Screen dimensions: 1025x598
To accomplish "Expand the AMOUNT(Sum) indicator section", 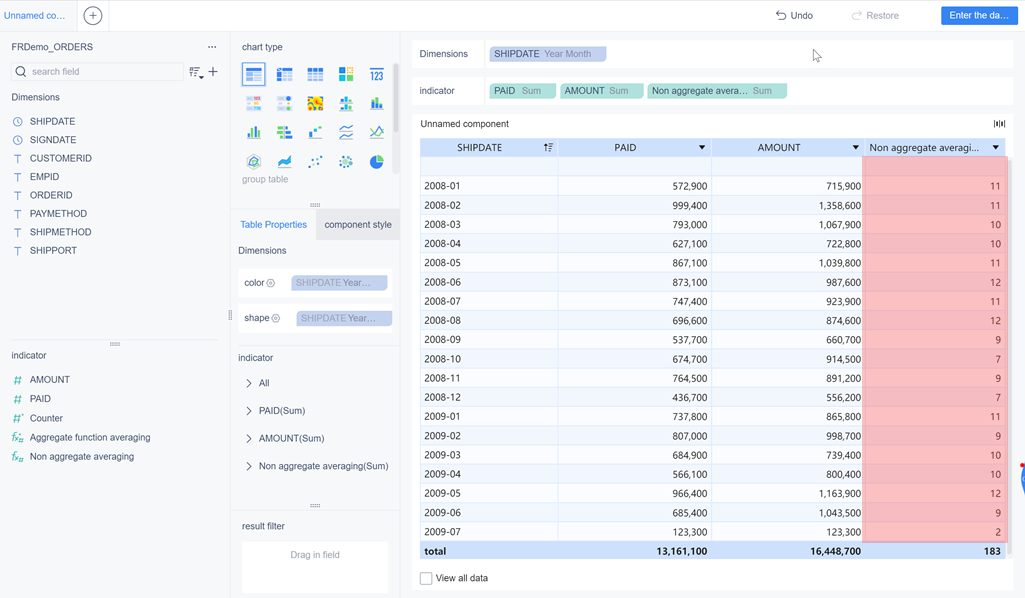I will click(249, 438).
